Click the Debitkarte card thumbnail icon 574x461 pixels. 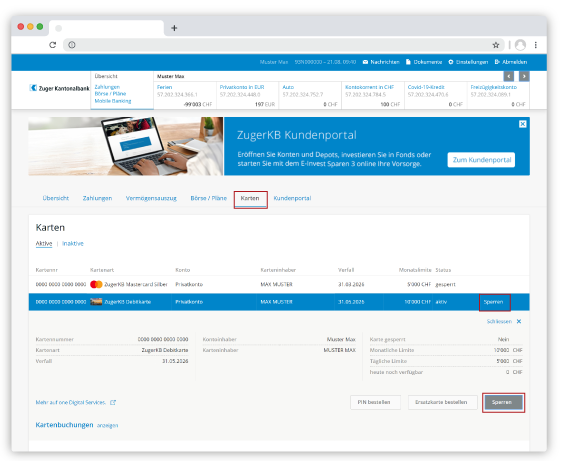[x=96, y=302]
